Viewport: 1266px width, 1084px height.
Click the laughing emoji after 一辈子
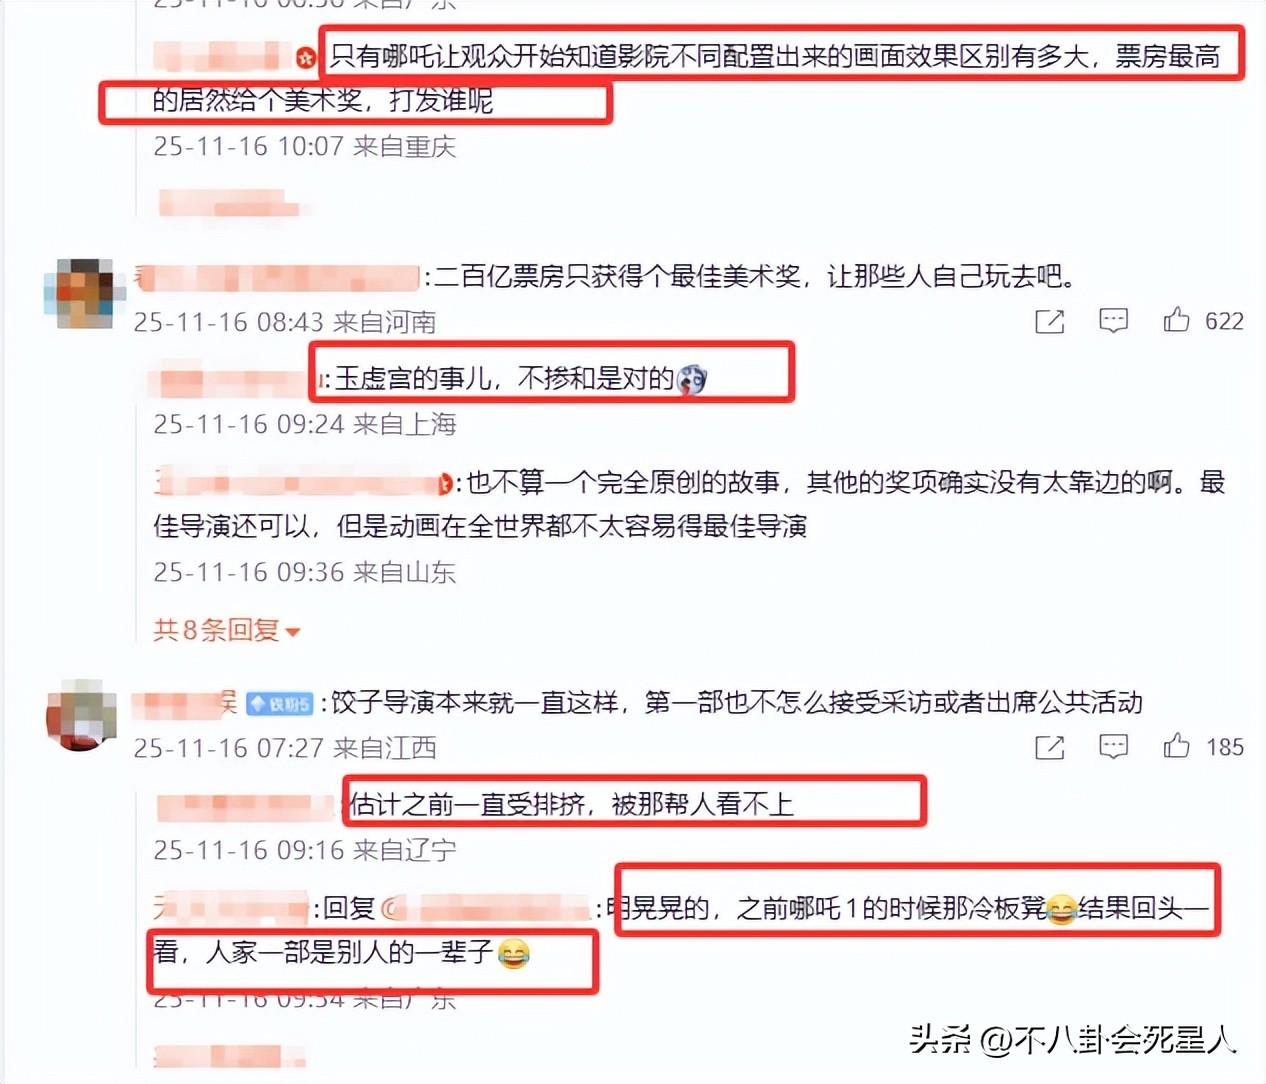click(x=513, y=953)
